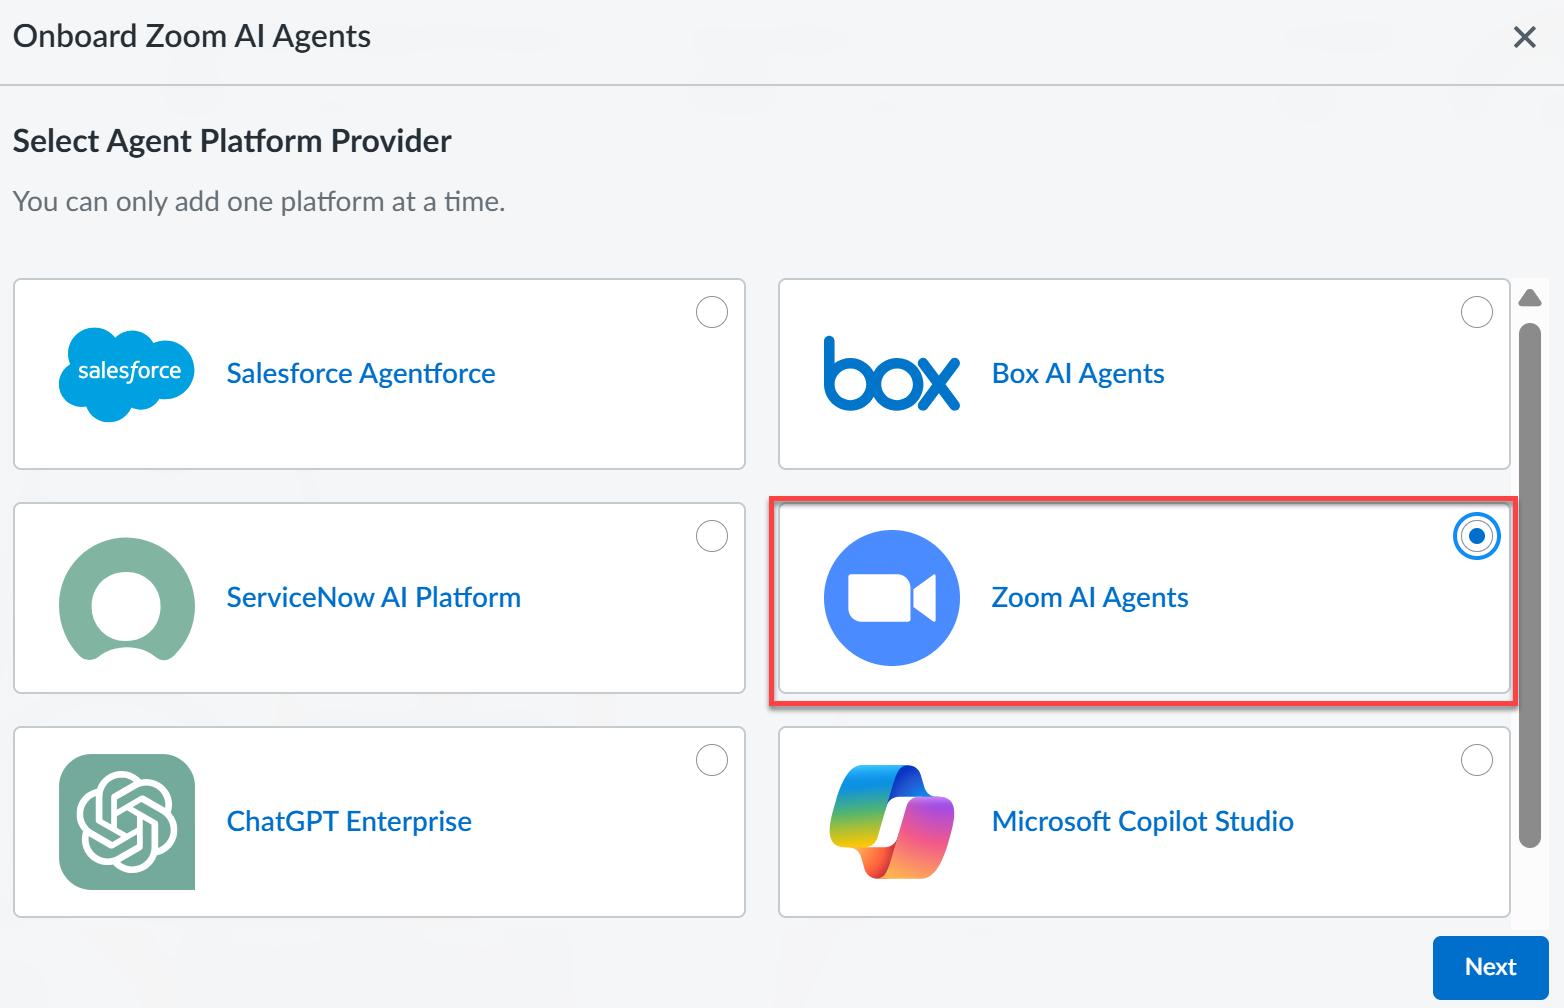Select the Microsoft Copilot Studio radio button
This screenshot has width=1564, height=1008.
coord(1476,760)
